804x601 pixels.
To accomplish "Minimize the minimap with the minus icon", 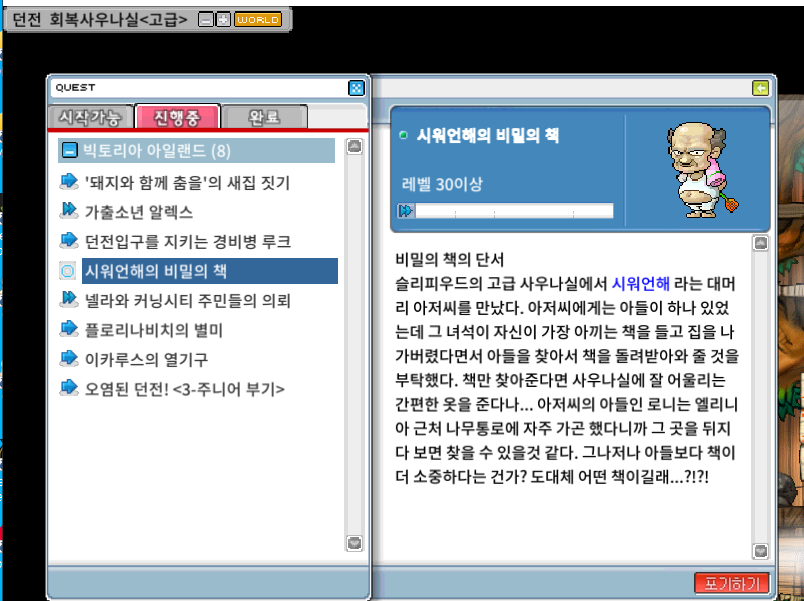I will pyautogui.click(x=206, y=20).
